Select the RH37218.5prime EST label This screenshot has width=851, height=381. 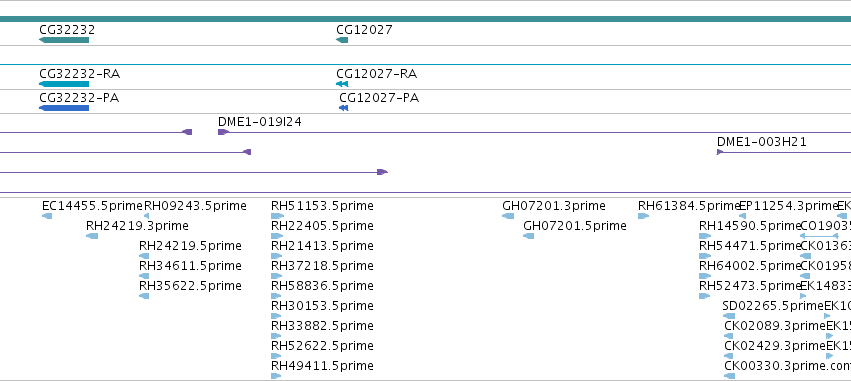coord(322,266)
